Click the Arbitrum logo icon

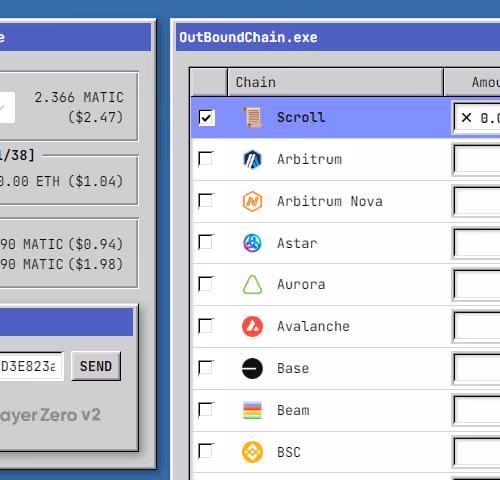point(252,159)
